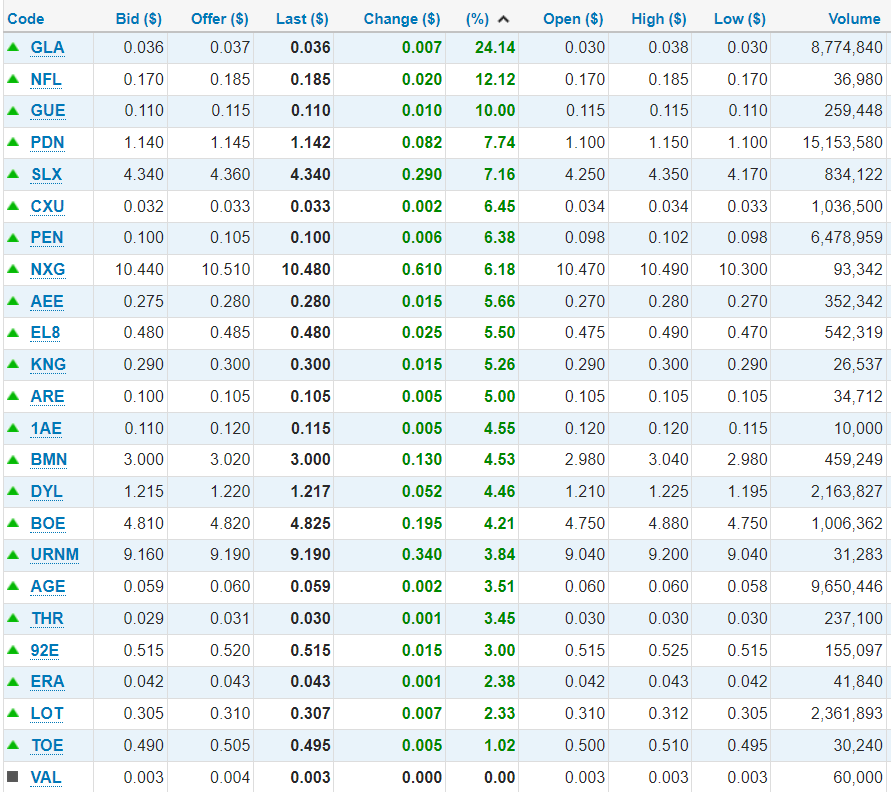The height and width of the screenshot is (792, 891).
Task: Open the EL8 stock code link
Action: pos(45,332)
